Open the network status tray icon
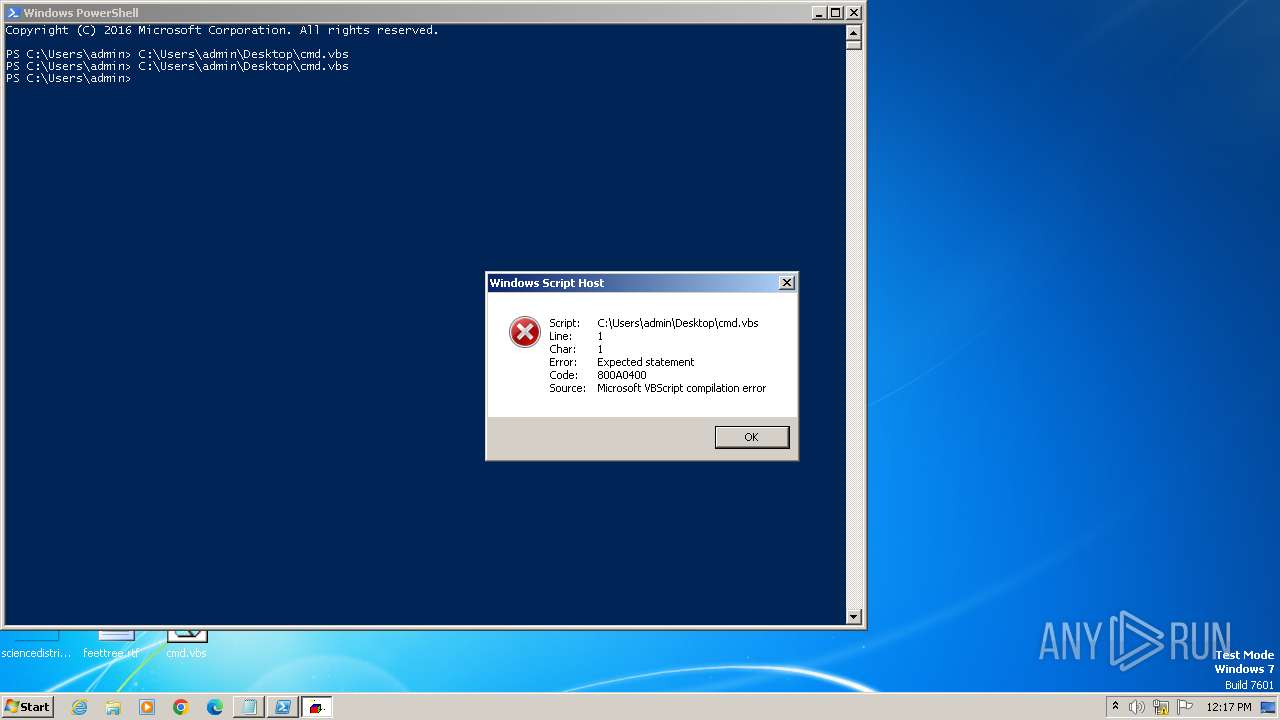1280x720 pixels. pyautogui.click(x=1161, y=707)
